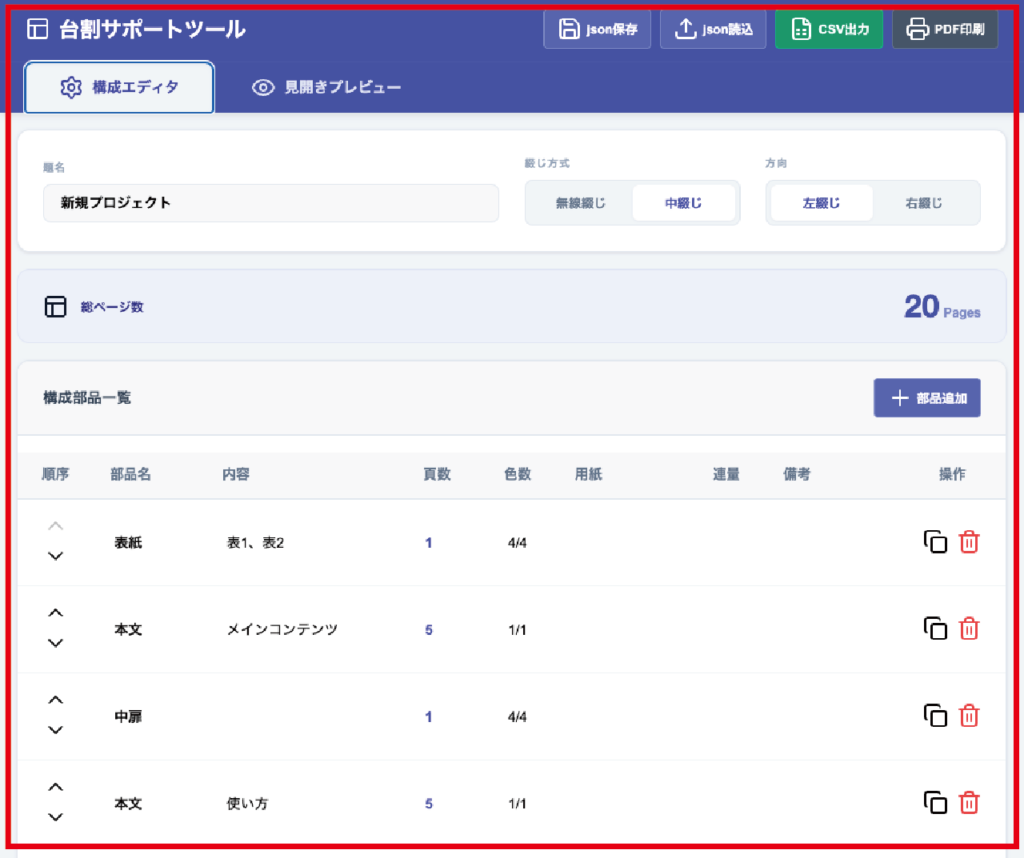Screen dimensions: 1024x858
Task: Select 無線綴じ binding method
Action: click(580, 203)
